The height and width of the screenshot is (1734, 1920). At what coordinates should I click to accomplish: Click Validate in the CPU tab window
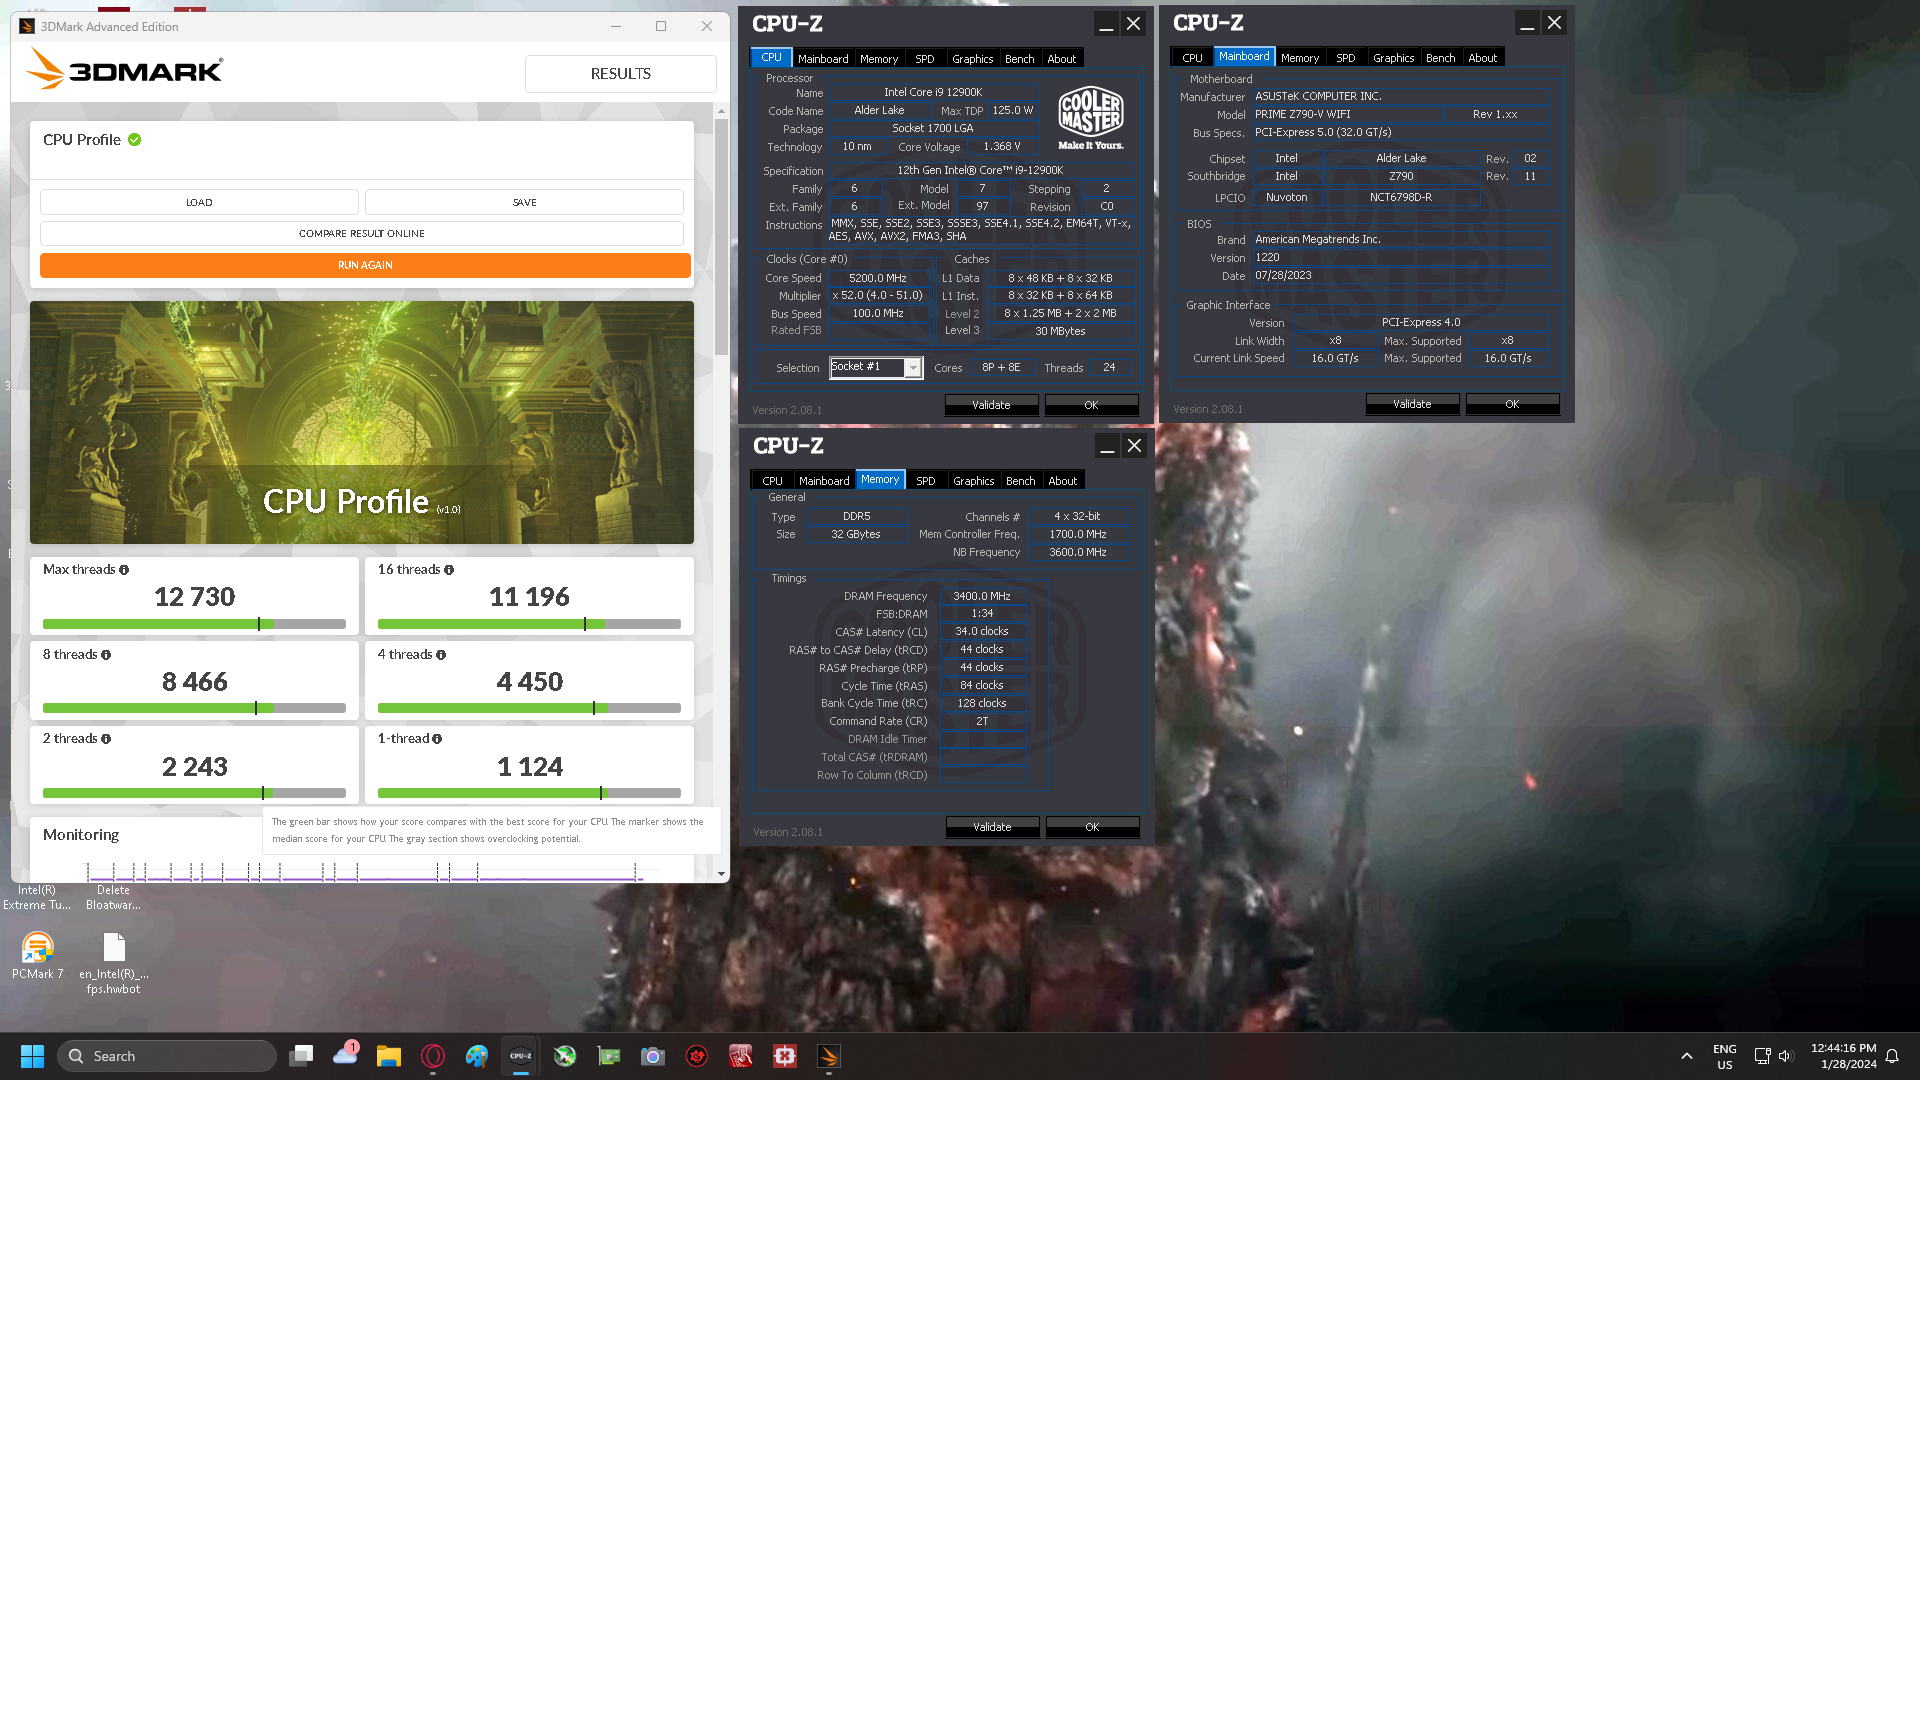(x=991, y=405)
